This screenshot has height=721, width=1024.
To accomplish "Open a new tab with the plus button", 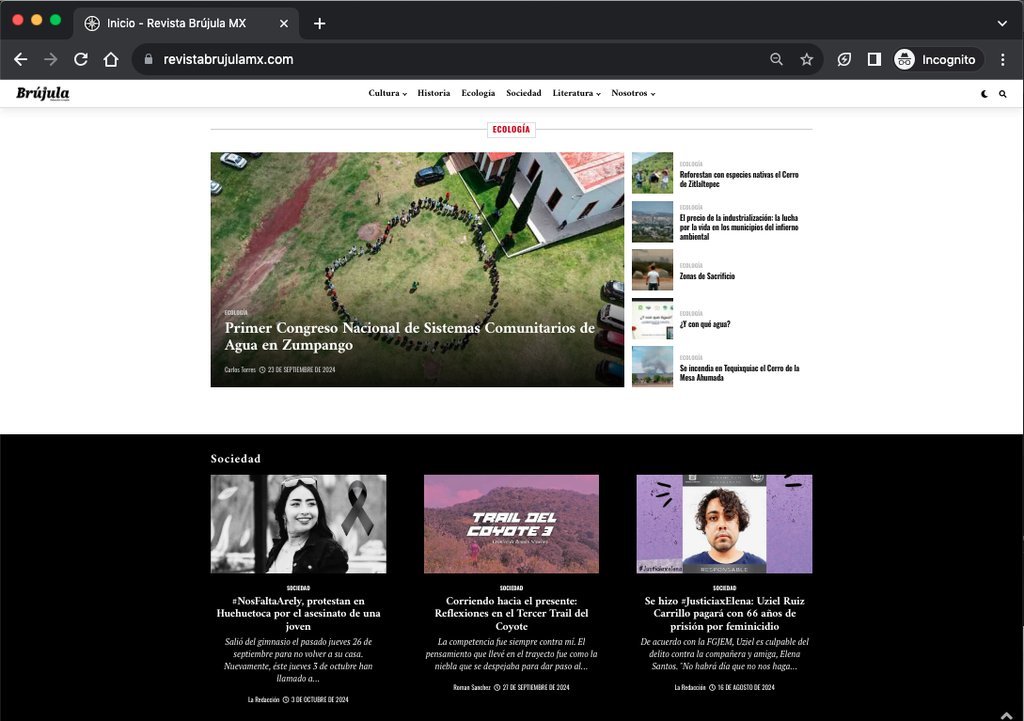I will click(x=319, y=24).
